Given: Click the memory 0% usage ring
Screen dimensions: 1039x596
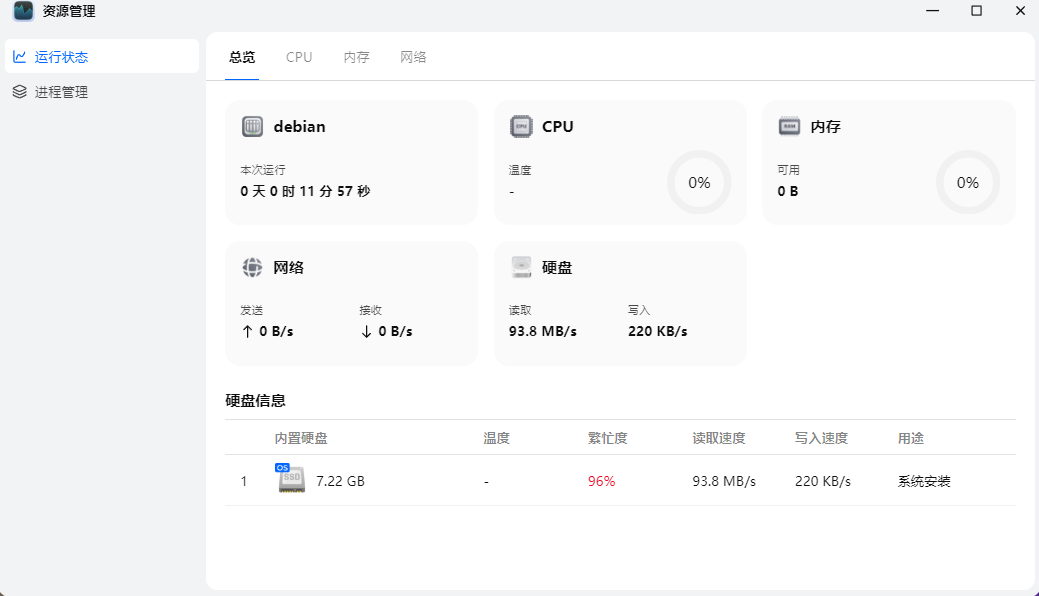Looking at the screenshot, I should point(967,182).
